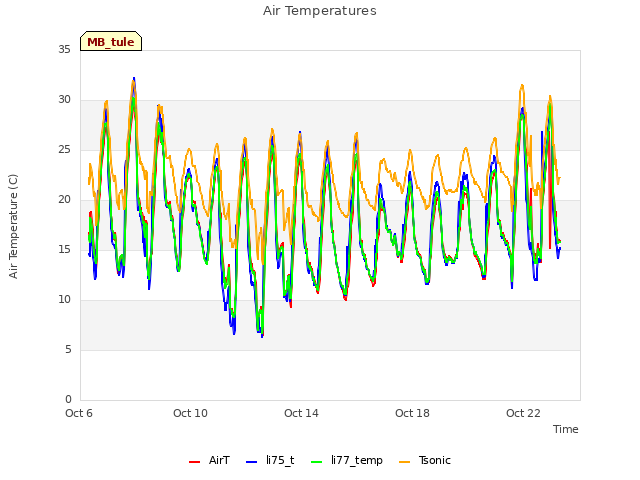
Task: Click the li77_temp legend label
Action: click(x=357, y=460)
